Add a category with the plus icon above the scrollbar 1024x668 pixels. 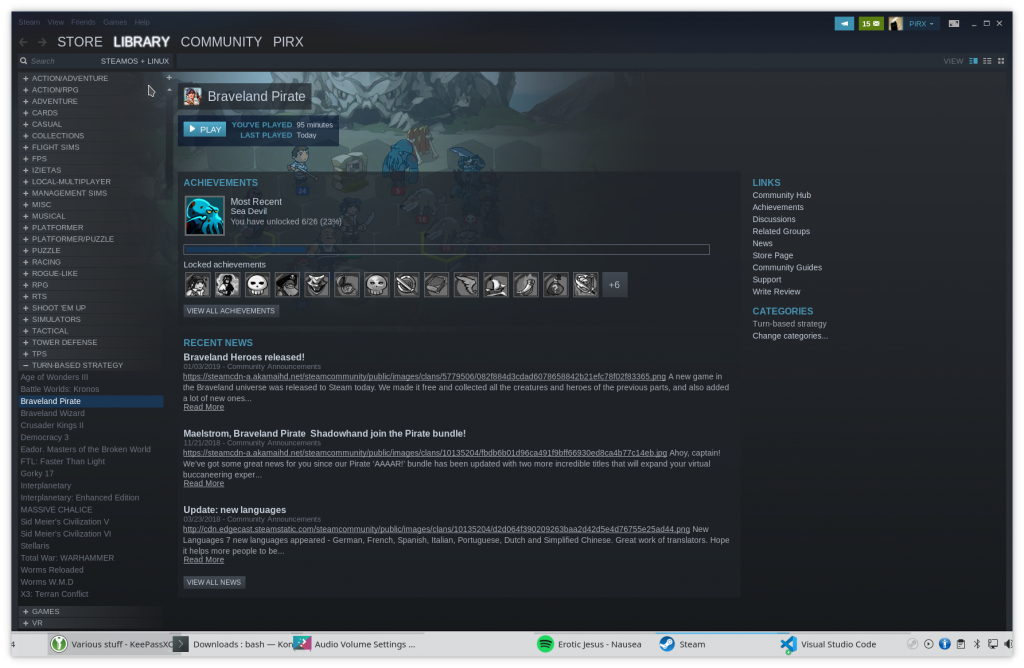pos(169,78)
